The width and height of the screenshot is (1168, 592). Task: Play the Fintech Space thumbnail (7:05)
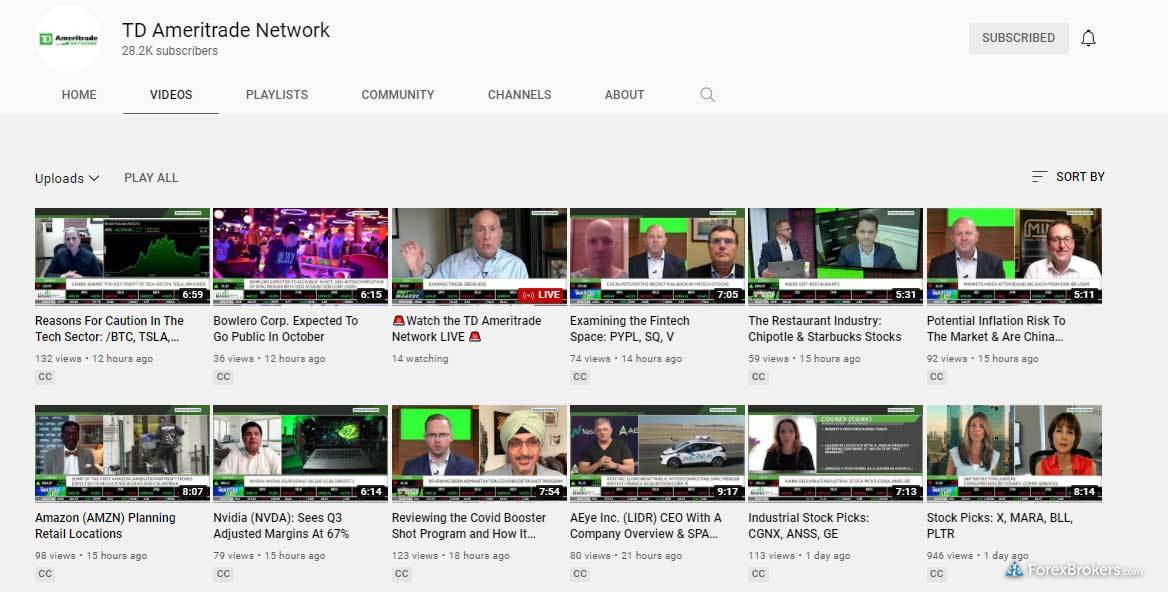click(x=657, y=256)
